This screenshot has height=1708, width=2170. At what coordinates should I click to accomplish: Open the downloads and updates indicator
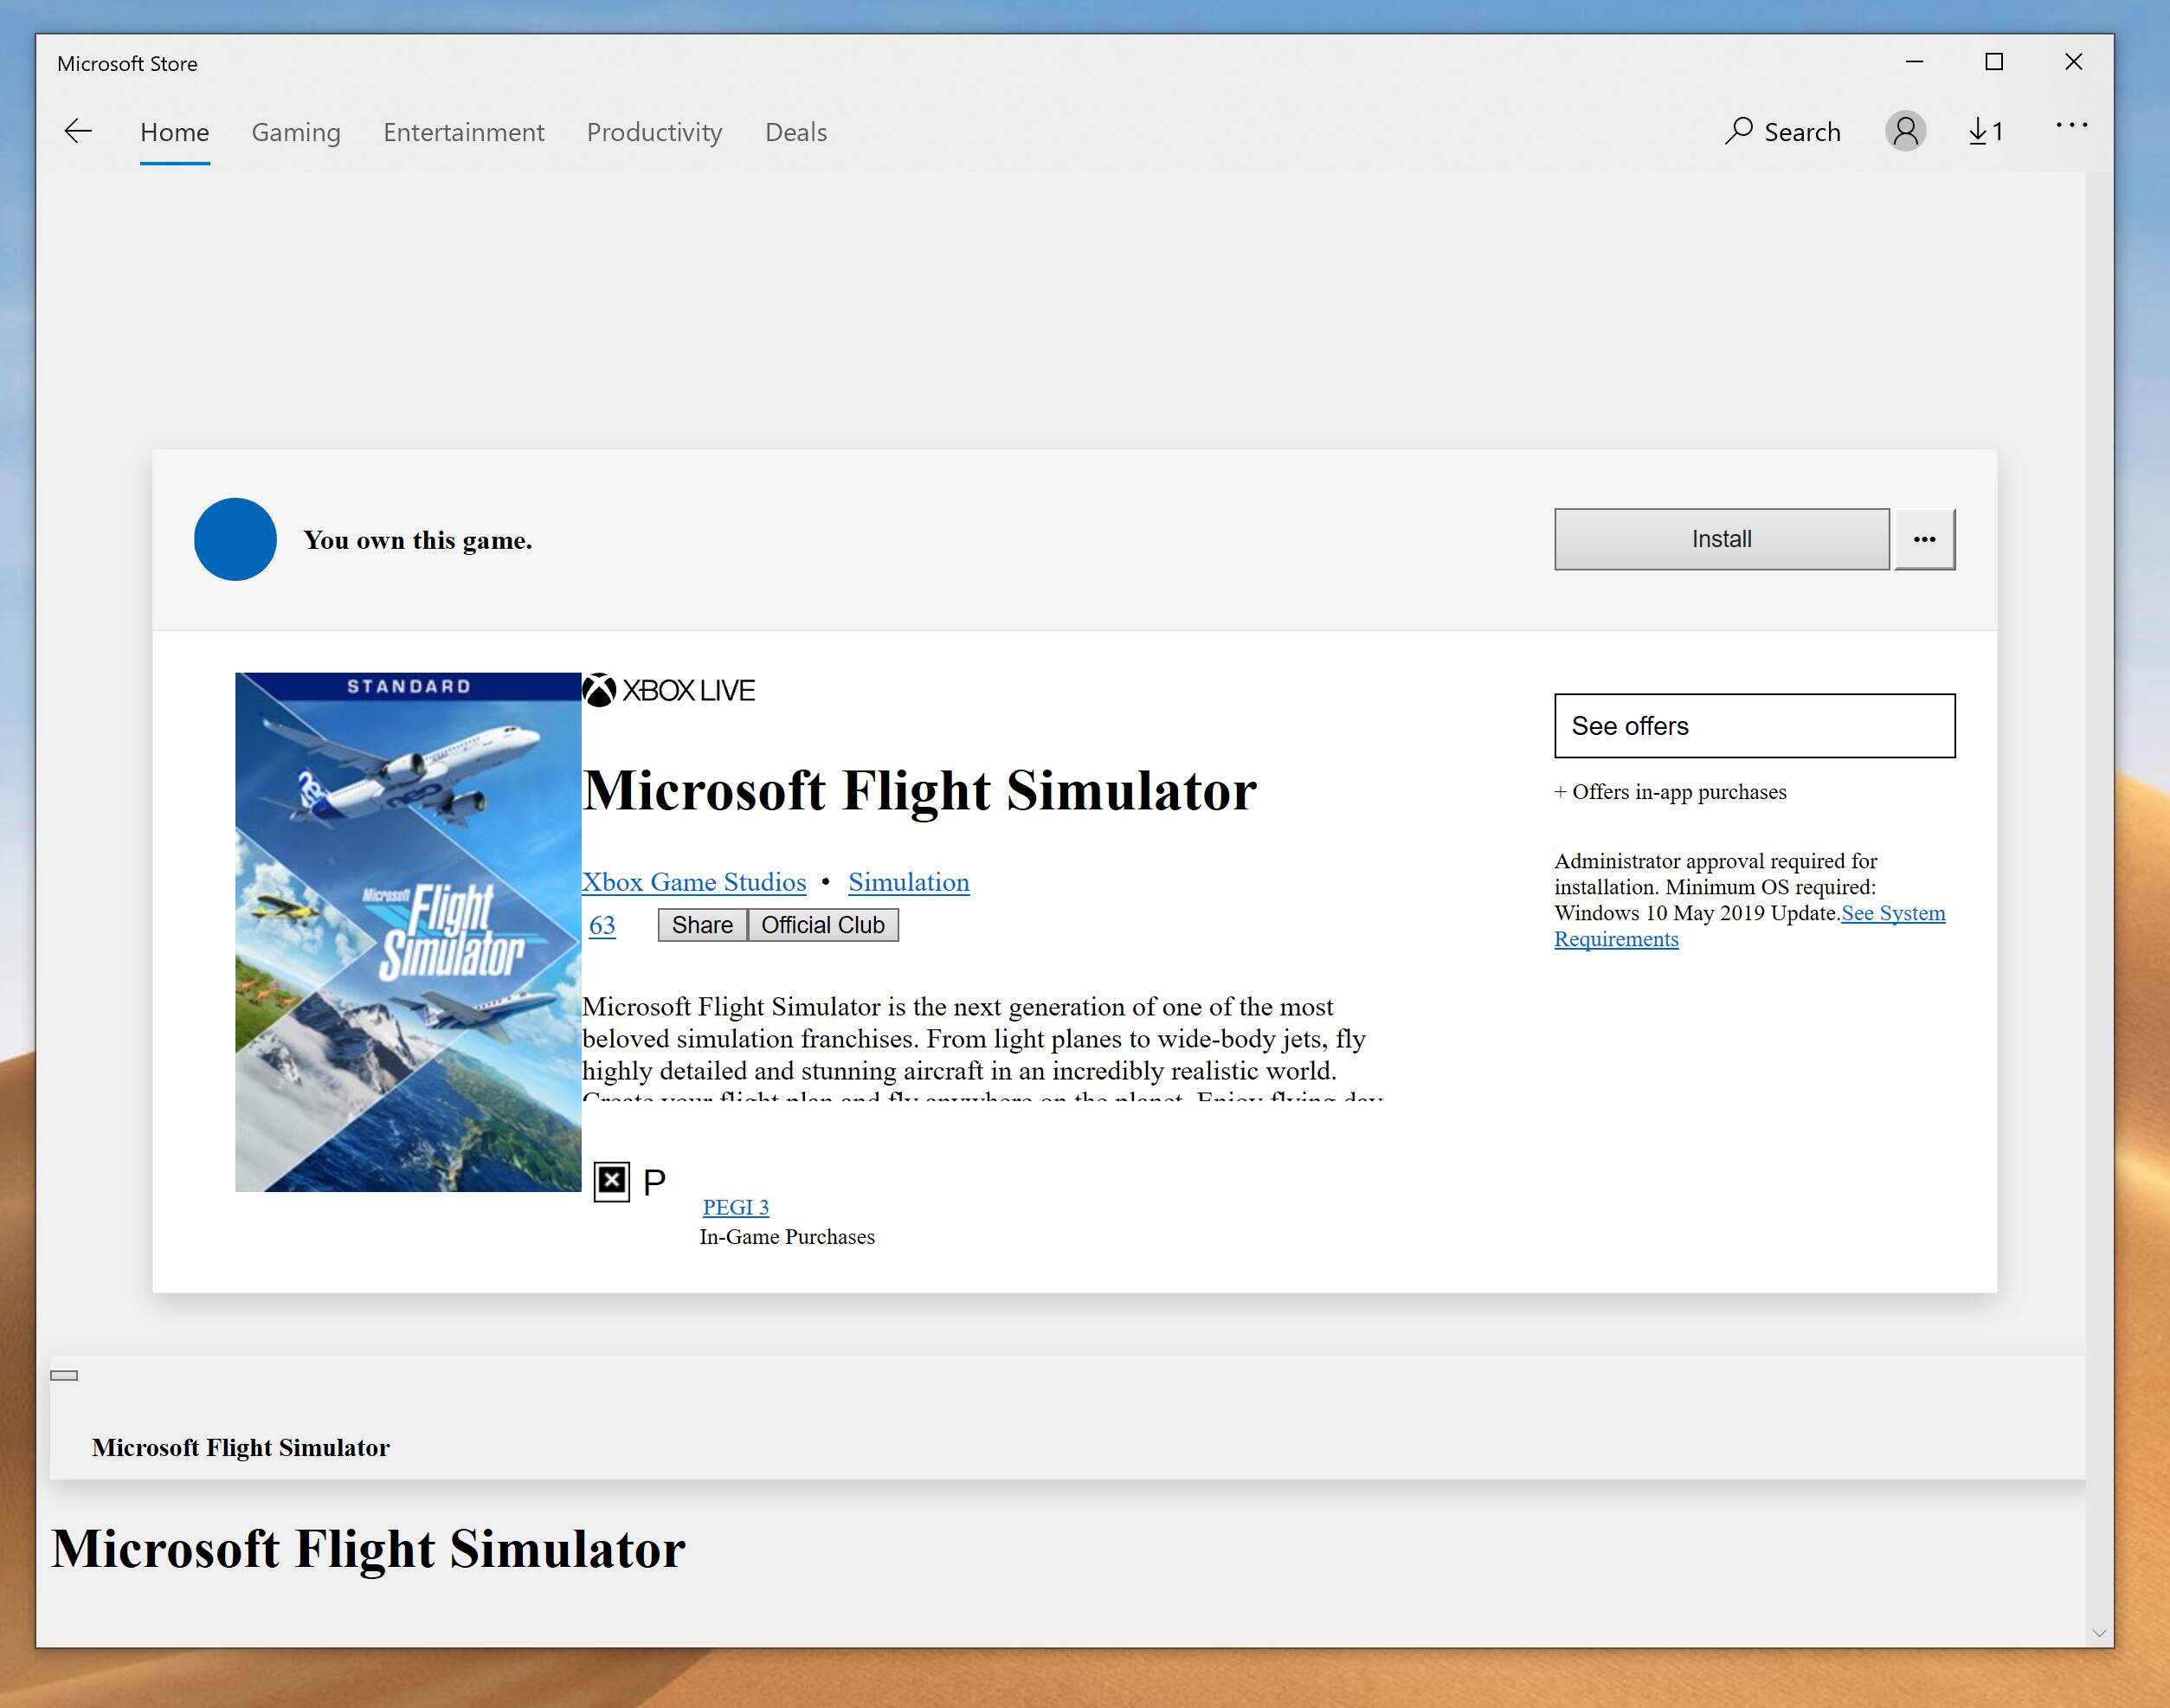(1985, 131)
